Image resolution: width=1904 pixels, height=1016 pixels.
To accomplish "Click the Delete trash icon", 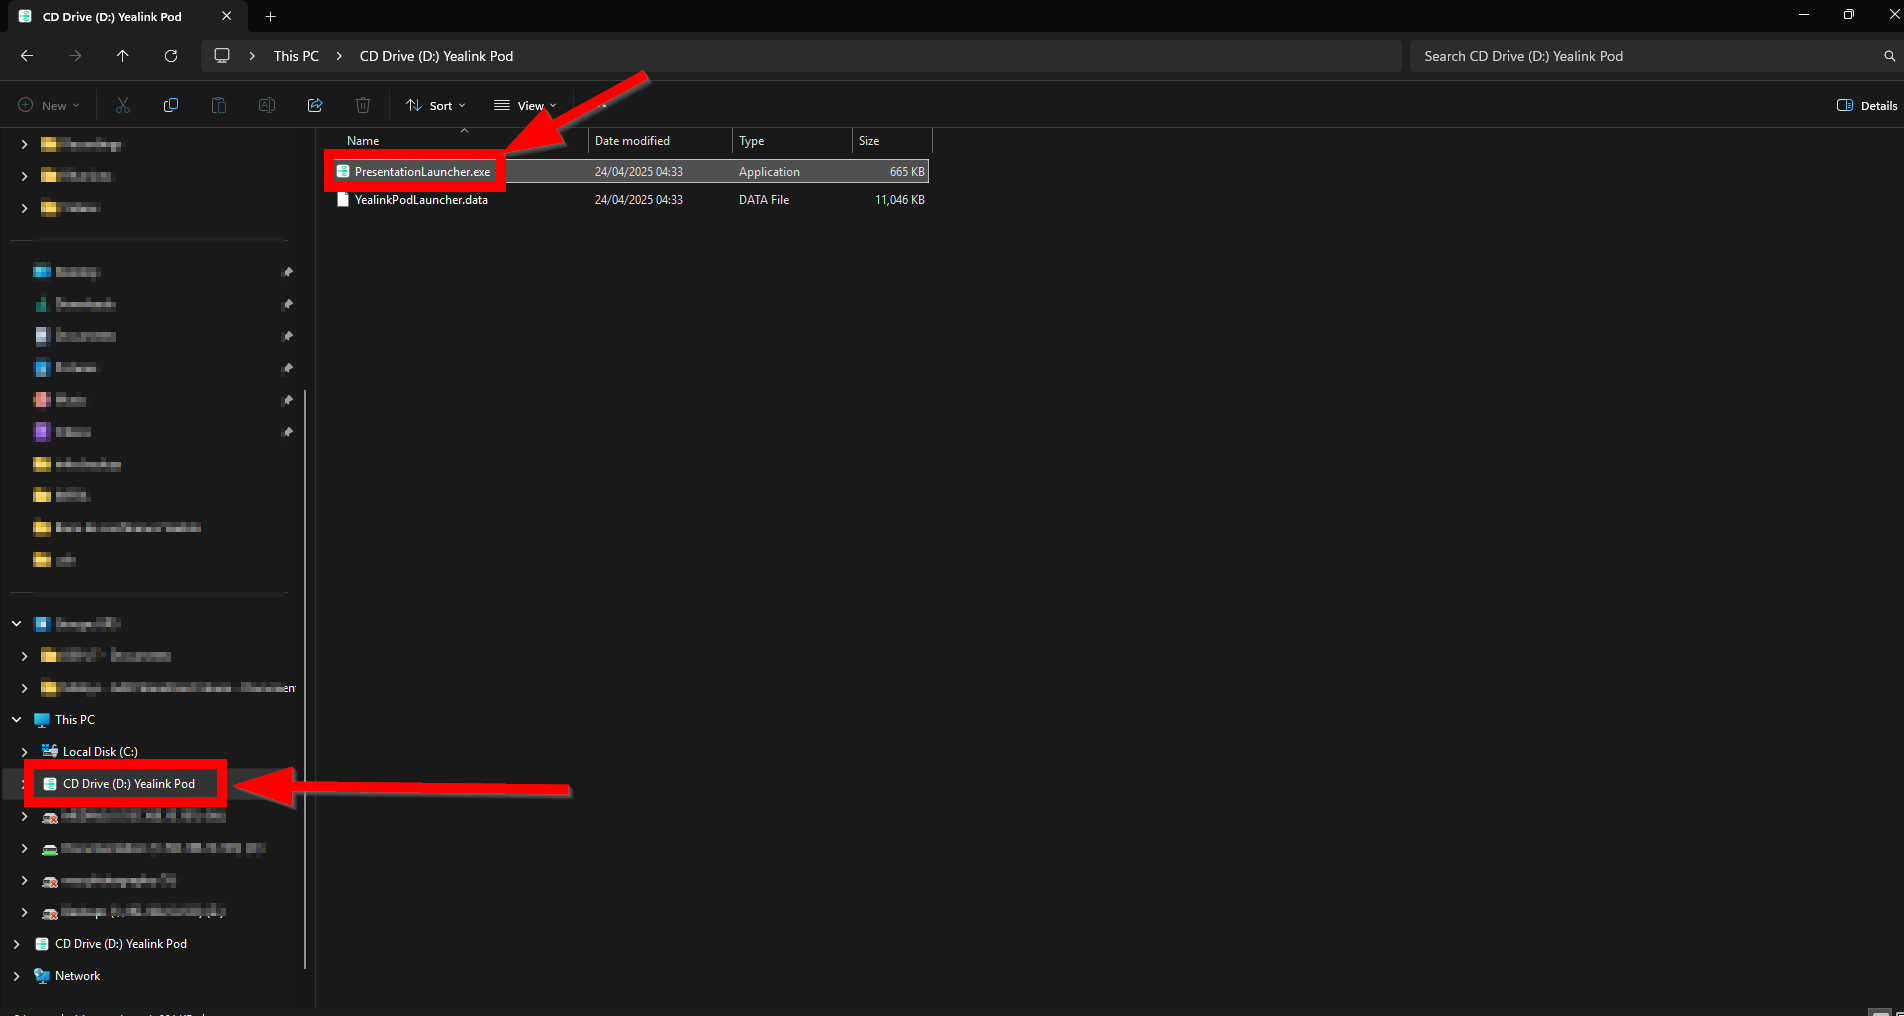I will pos(363,105).
